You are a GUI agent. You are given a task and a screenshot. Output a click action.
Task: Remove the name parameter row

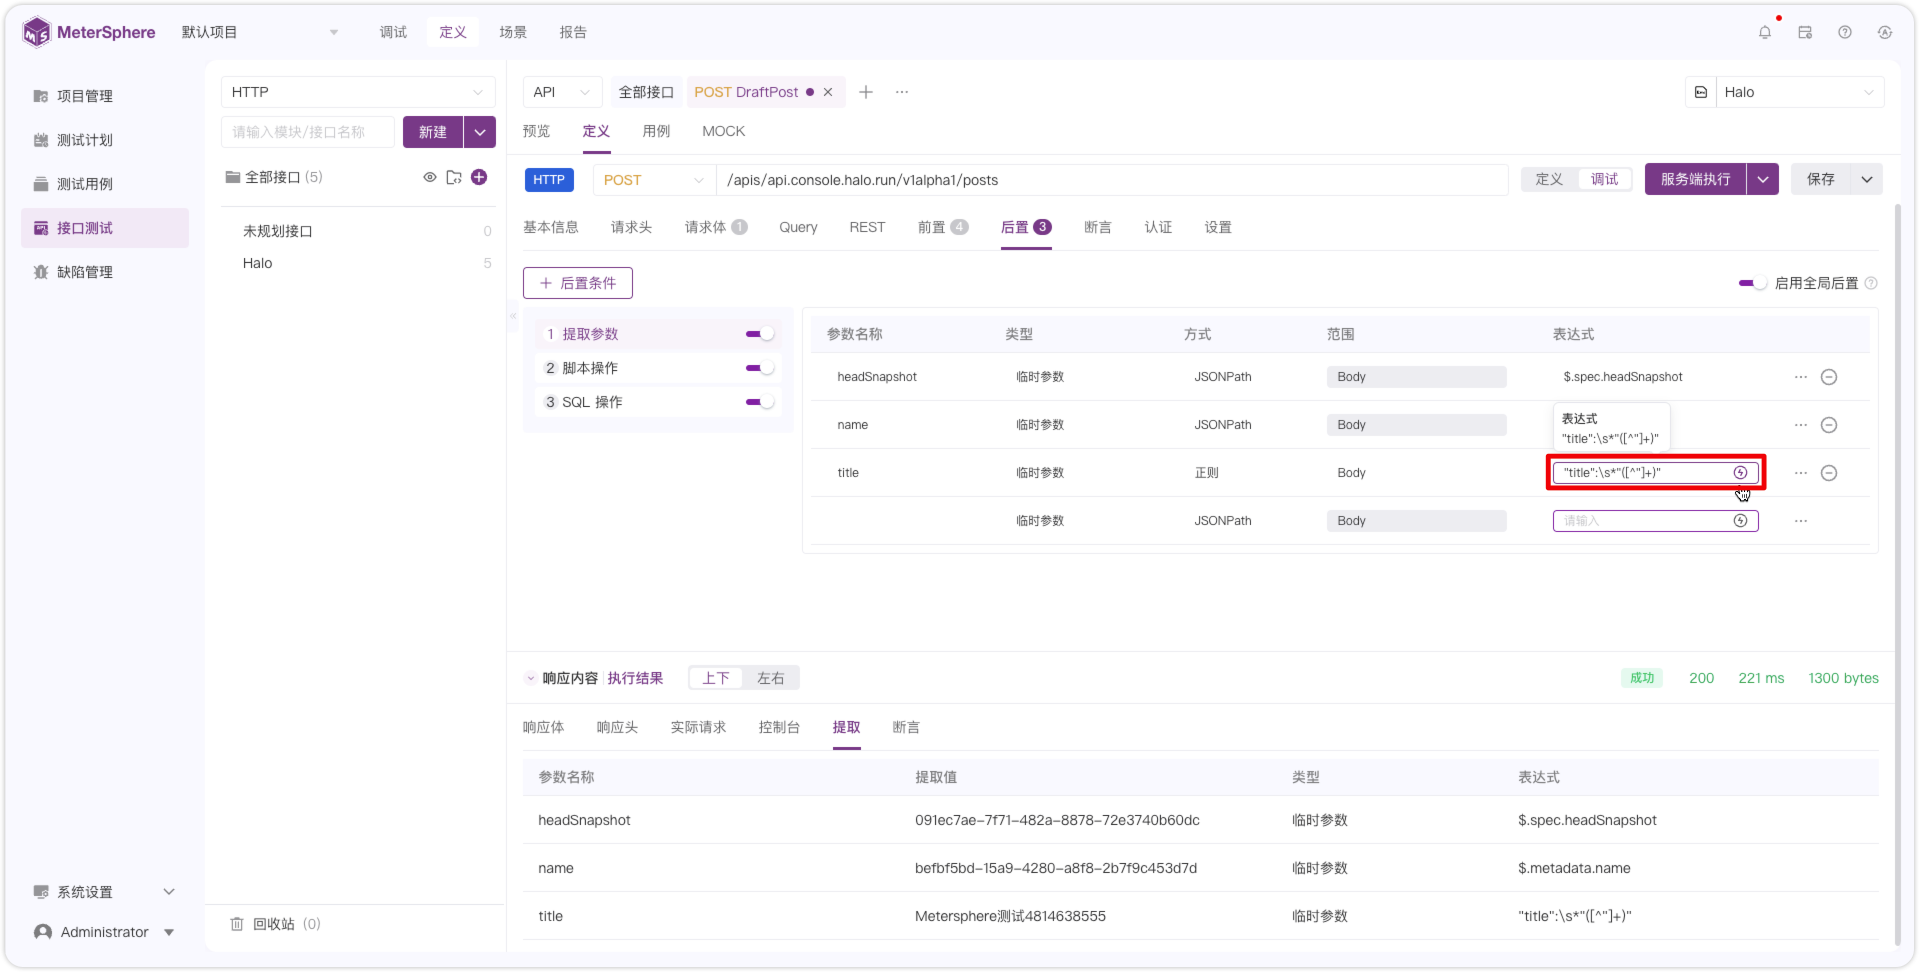1829,425
